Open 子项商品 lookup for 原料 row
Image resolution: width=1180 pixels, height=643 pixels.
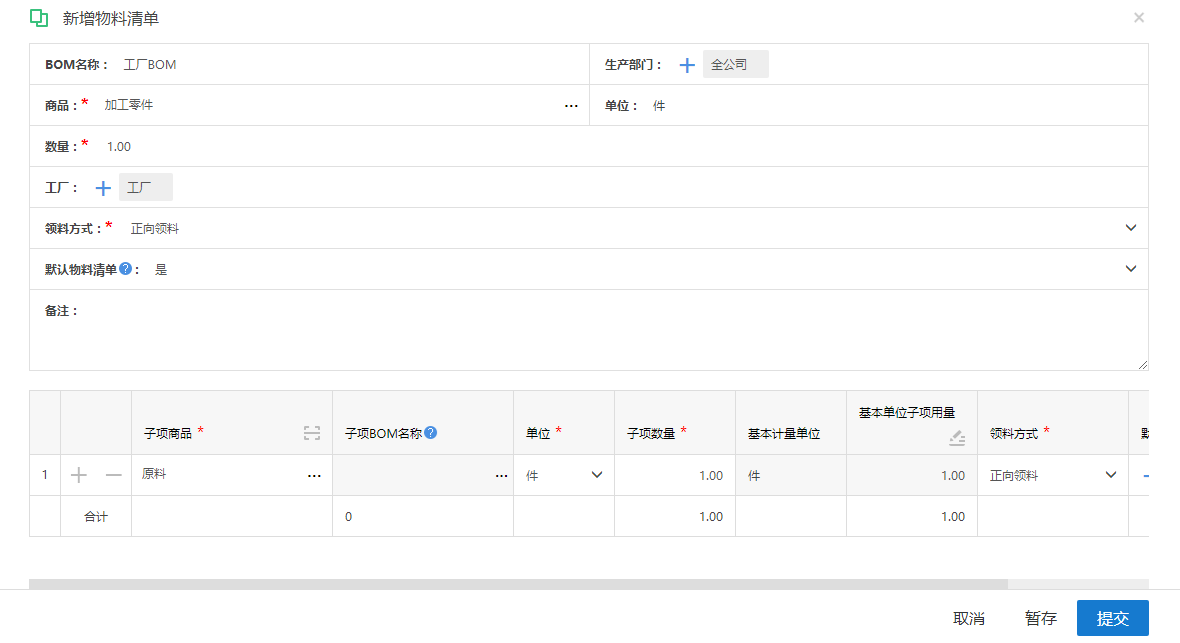pyautogui.click(x=315, y=475)
